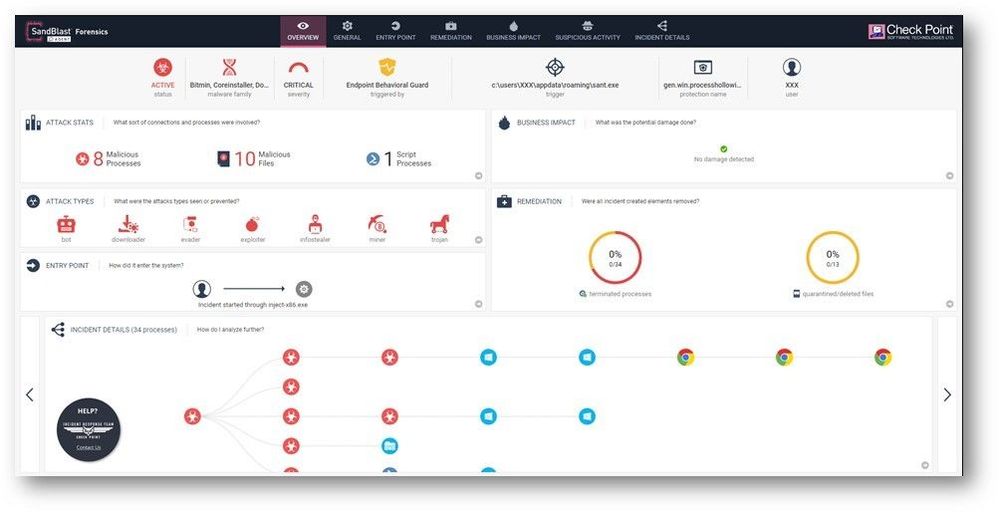Click the bot attack type icon

[x=67, y=224]
